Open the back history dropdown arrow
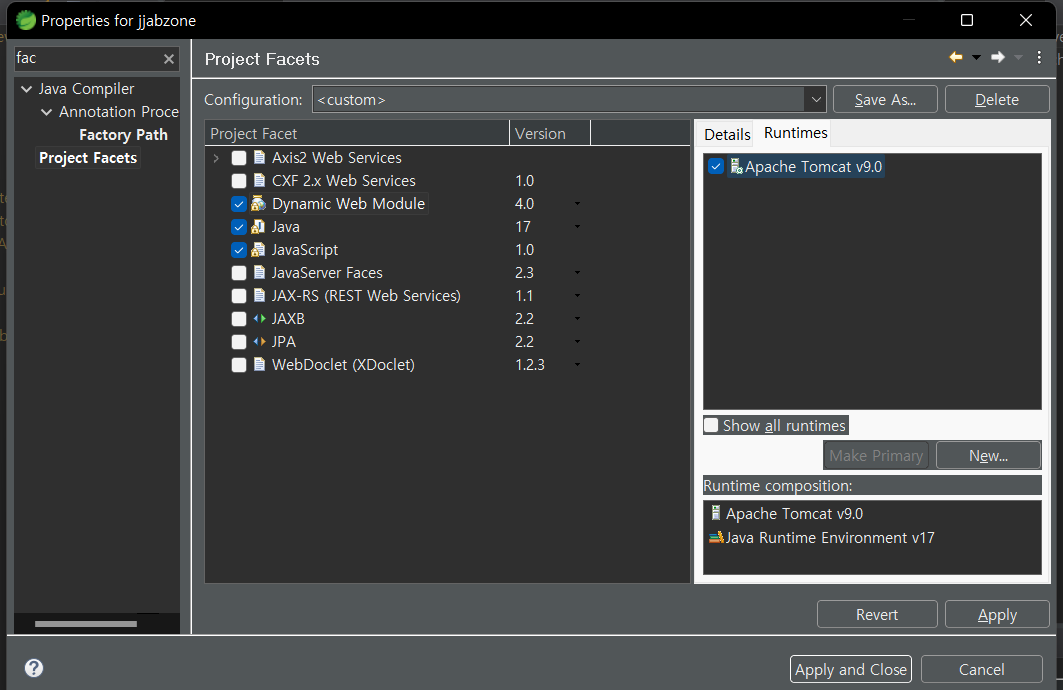Image resolution: width=1063 pixels, height=690 pixels. click(x=976, y=58)
